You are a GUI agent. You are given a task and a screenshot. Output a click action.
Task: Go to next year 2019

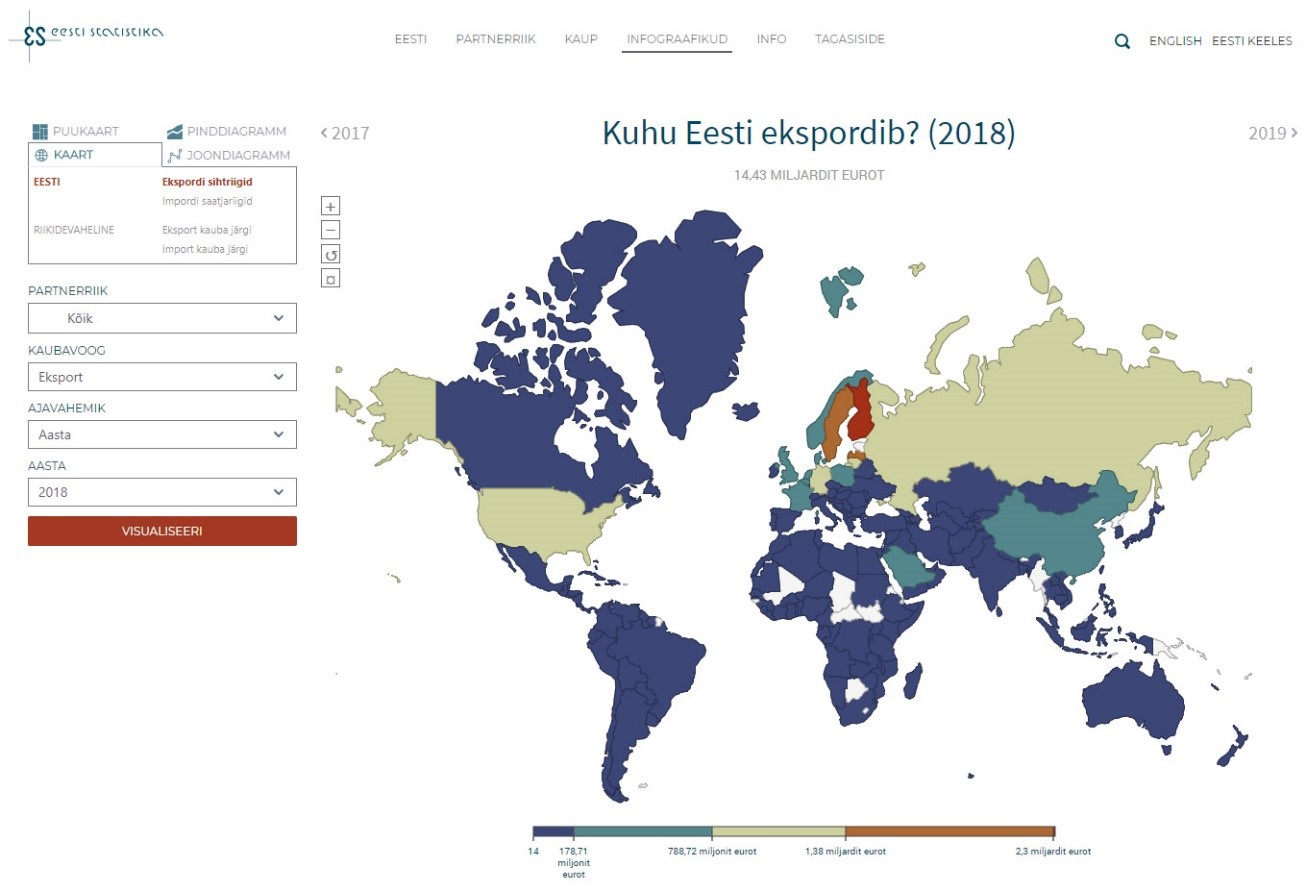tap(1273, 132)
